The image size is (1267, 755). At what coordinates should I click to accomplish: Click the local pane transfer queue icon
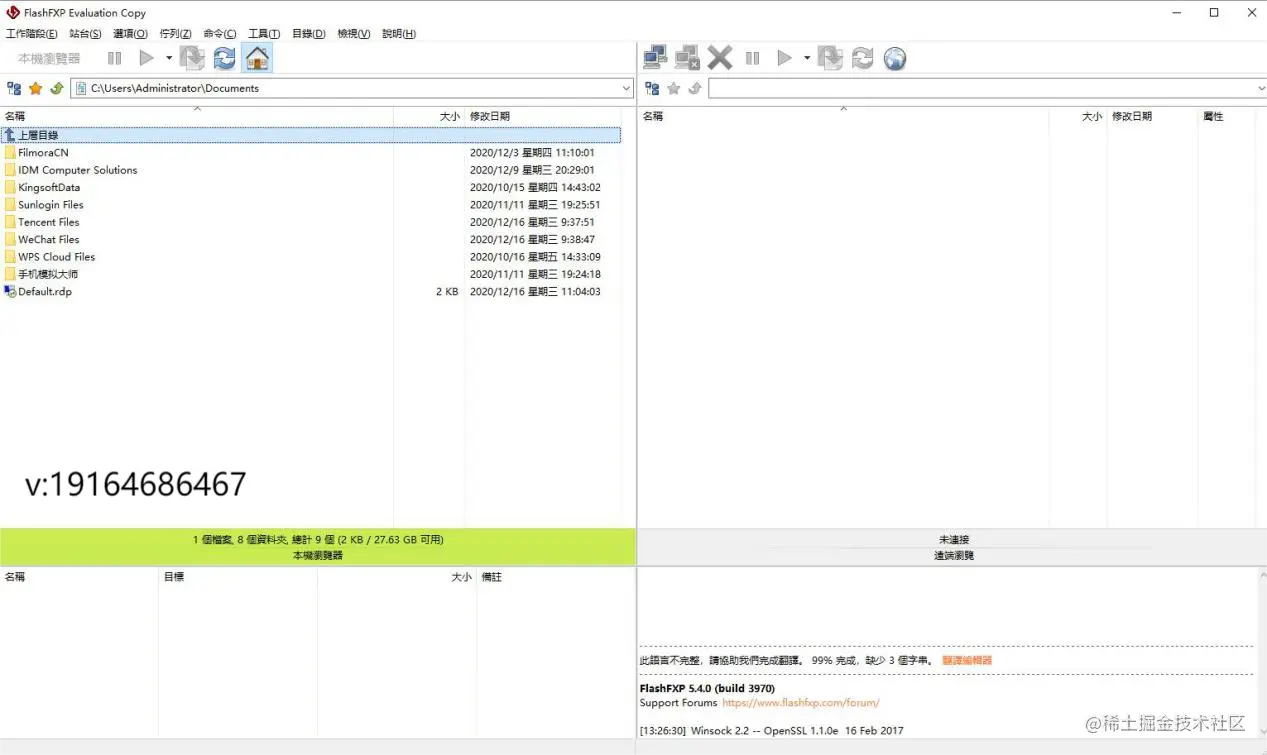click(x=192, y=58)
